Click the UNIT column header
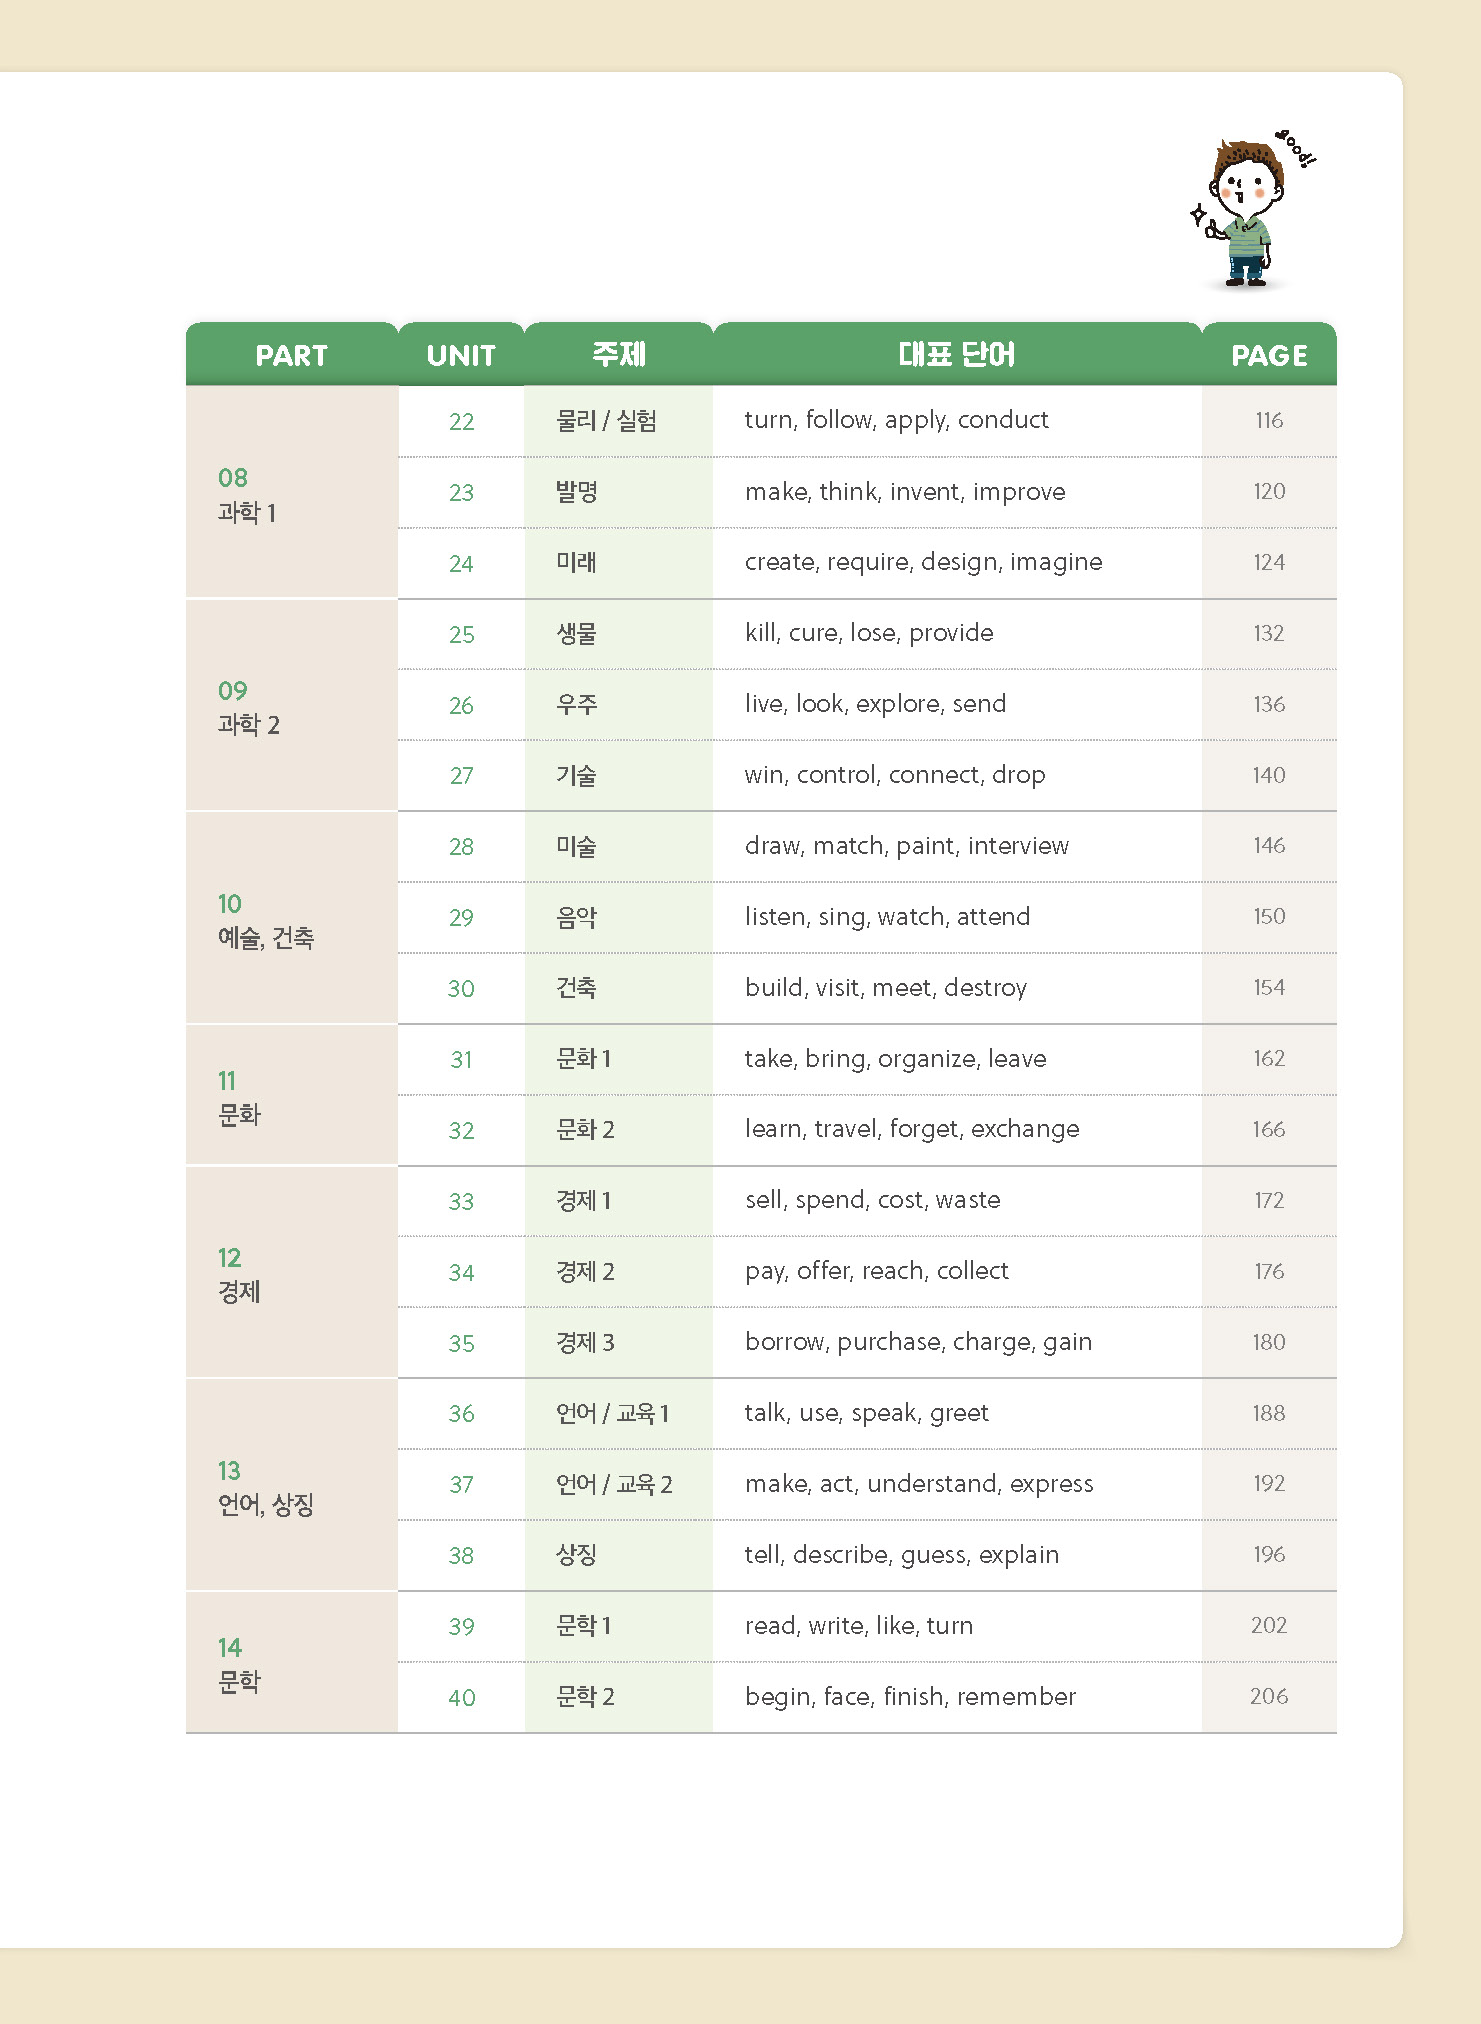Viewport: 1481px width, 2024px height. (x=461, y=355)
